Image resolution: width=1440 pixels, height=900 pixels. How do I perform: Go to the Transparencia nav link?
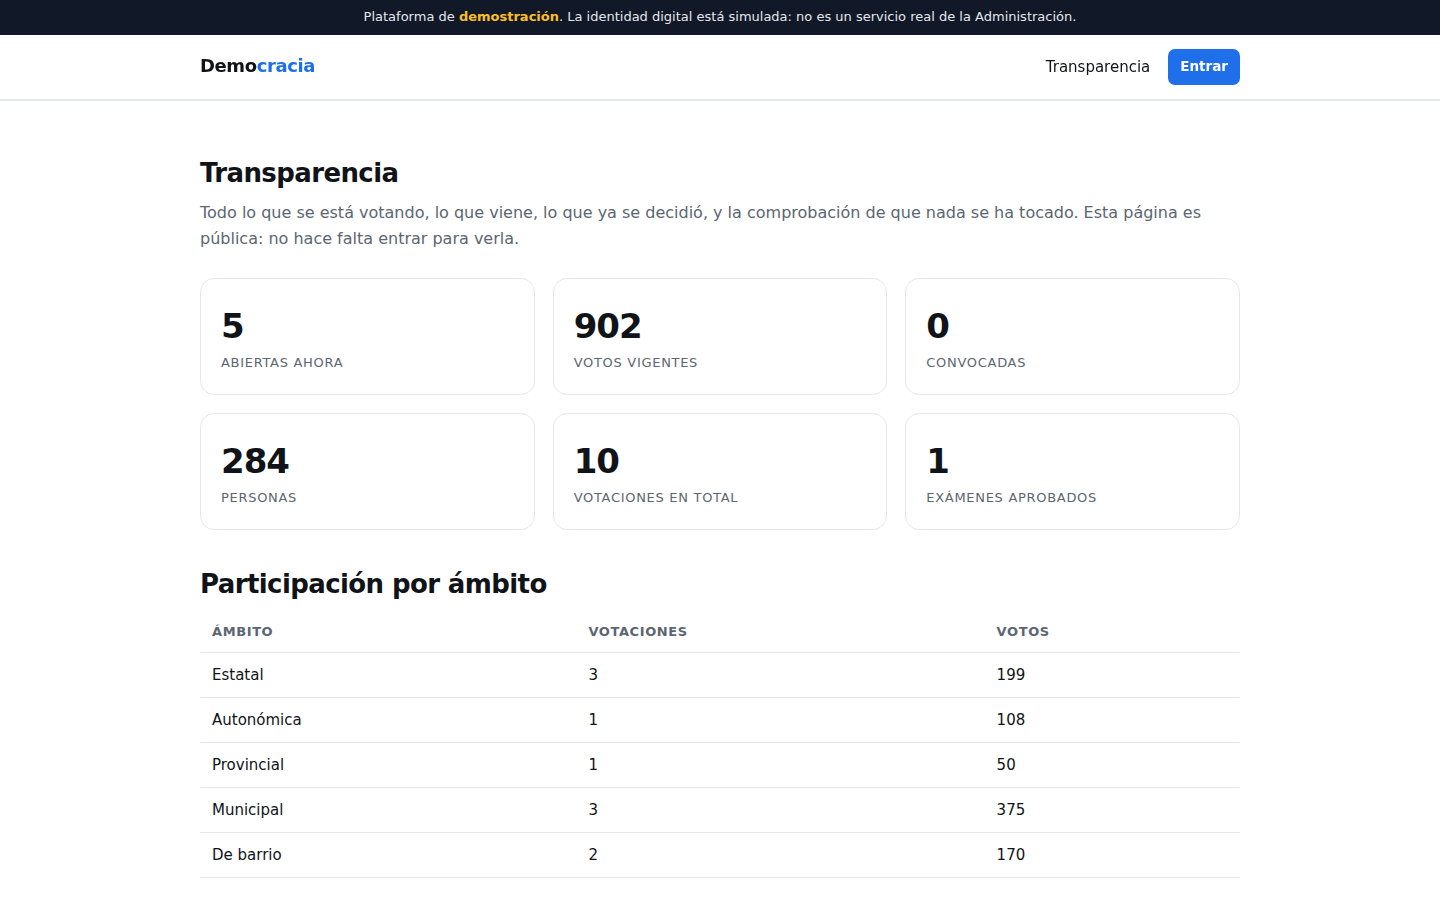pos(1097,67)
